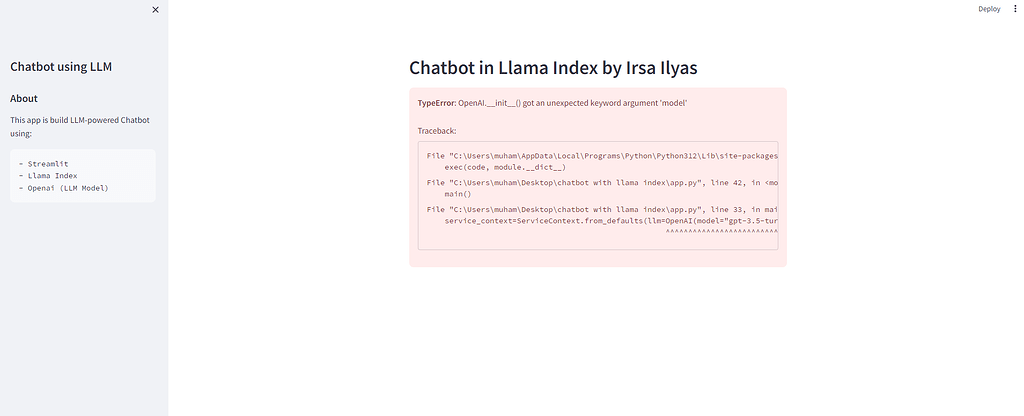The height and width of the screenshot is (416, 1024).
Task: Click the caret underline row in traceback
Action: pyautogui.click(x=722, y=231)
